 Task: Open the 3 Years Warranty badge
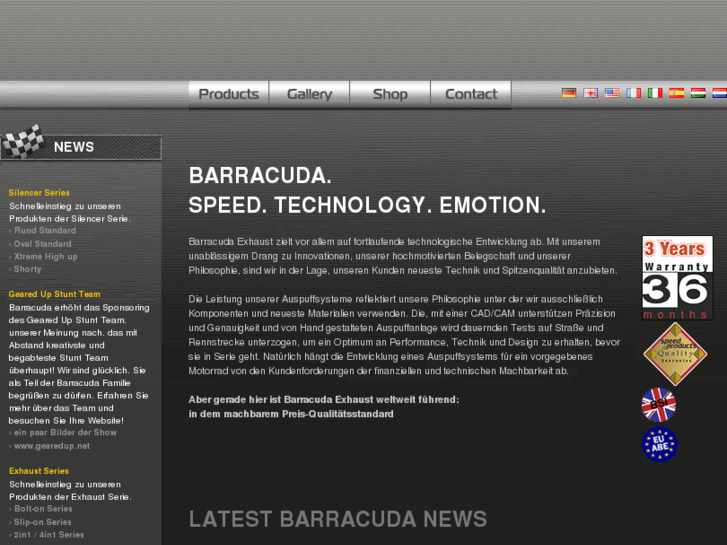click(x=677, y=277)
